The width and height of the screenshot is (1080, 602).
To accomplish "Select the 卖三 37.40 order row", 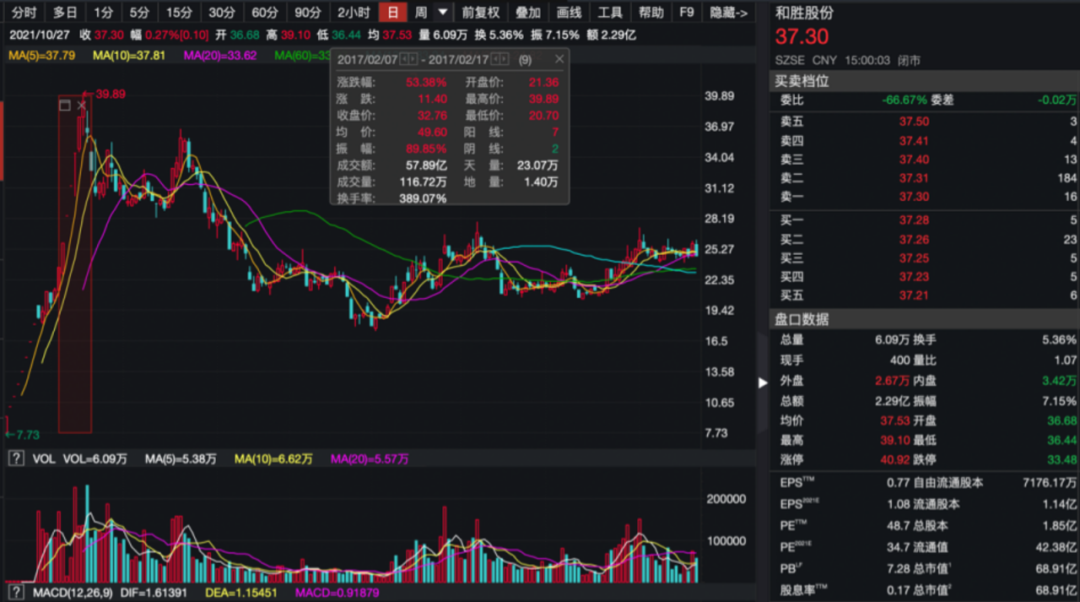I will coord(925,159).
